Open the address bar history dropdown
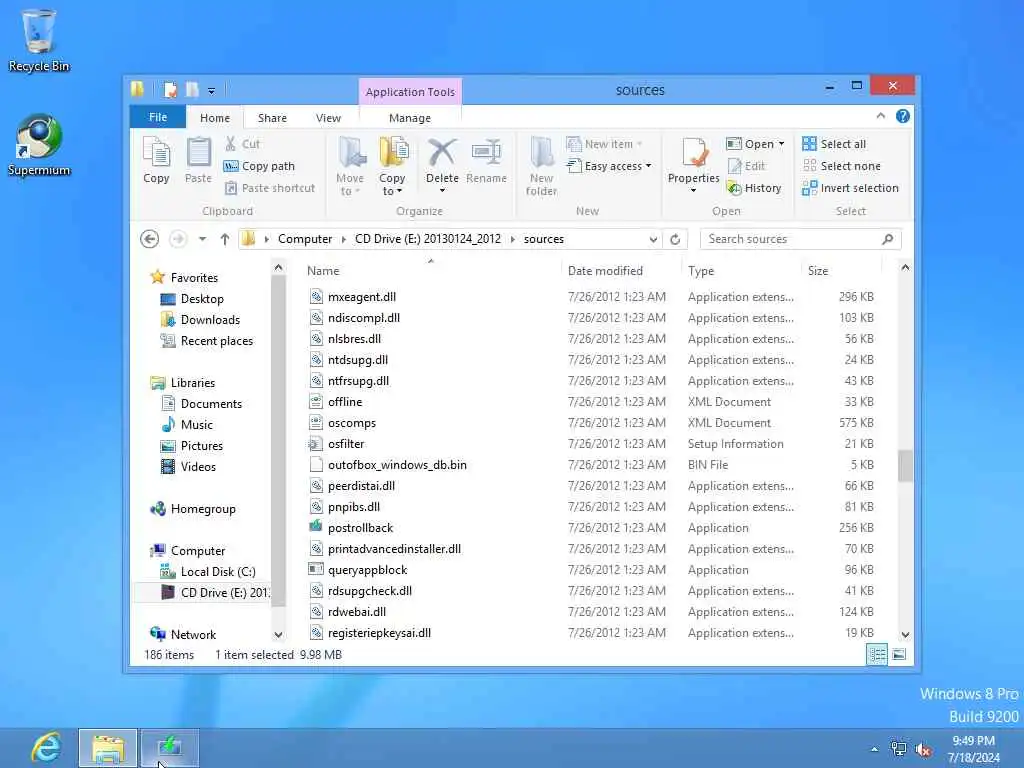1024x768 pixels. click(653, 239)
